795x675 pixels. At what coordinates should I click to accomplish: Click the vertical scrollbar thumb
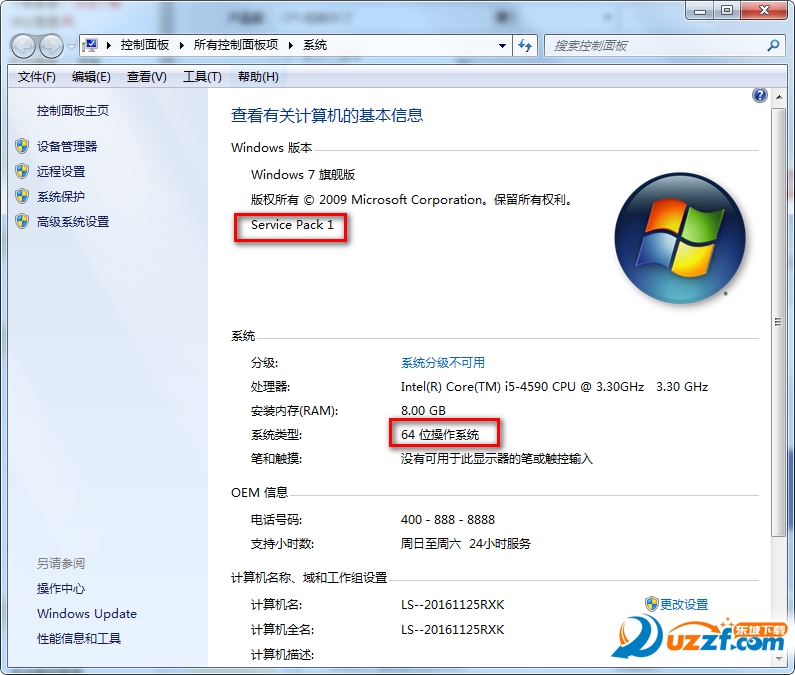click(x=778, y=322)
